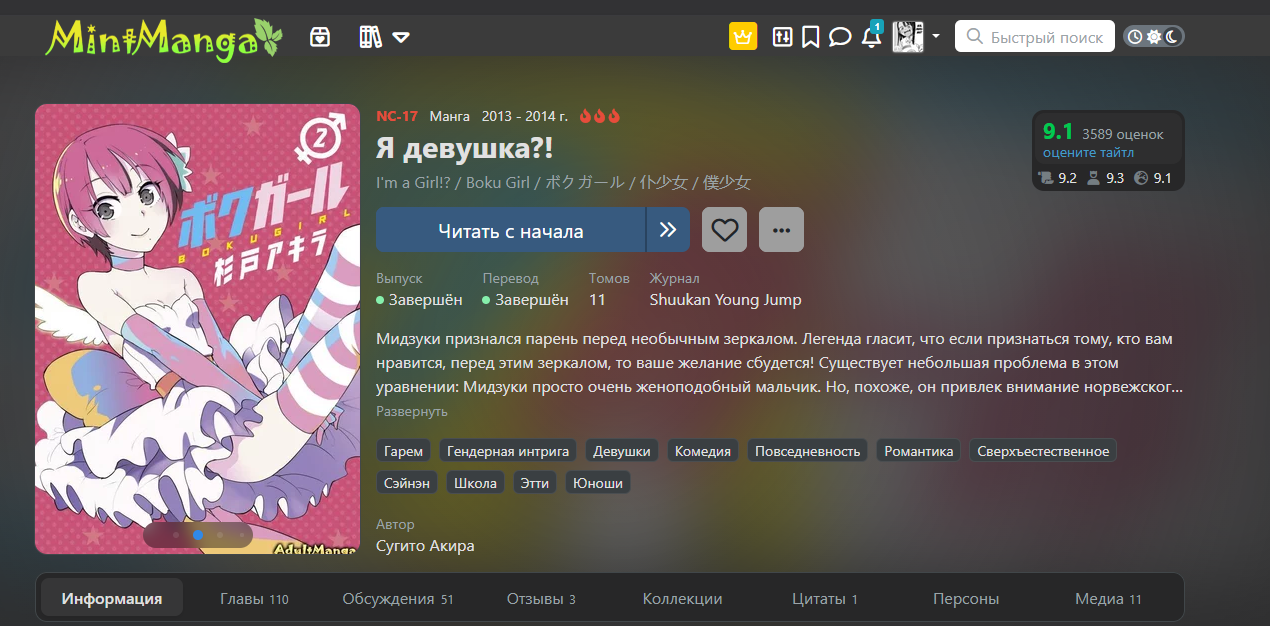Click the double-arrow continue reading button
1270x626 pixels.
click(668, 230)
